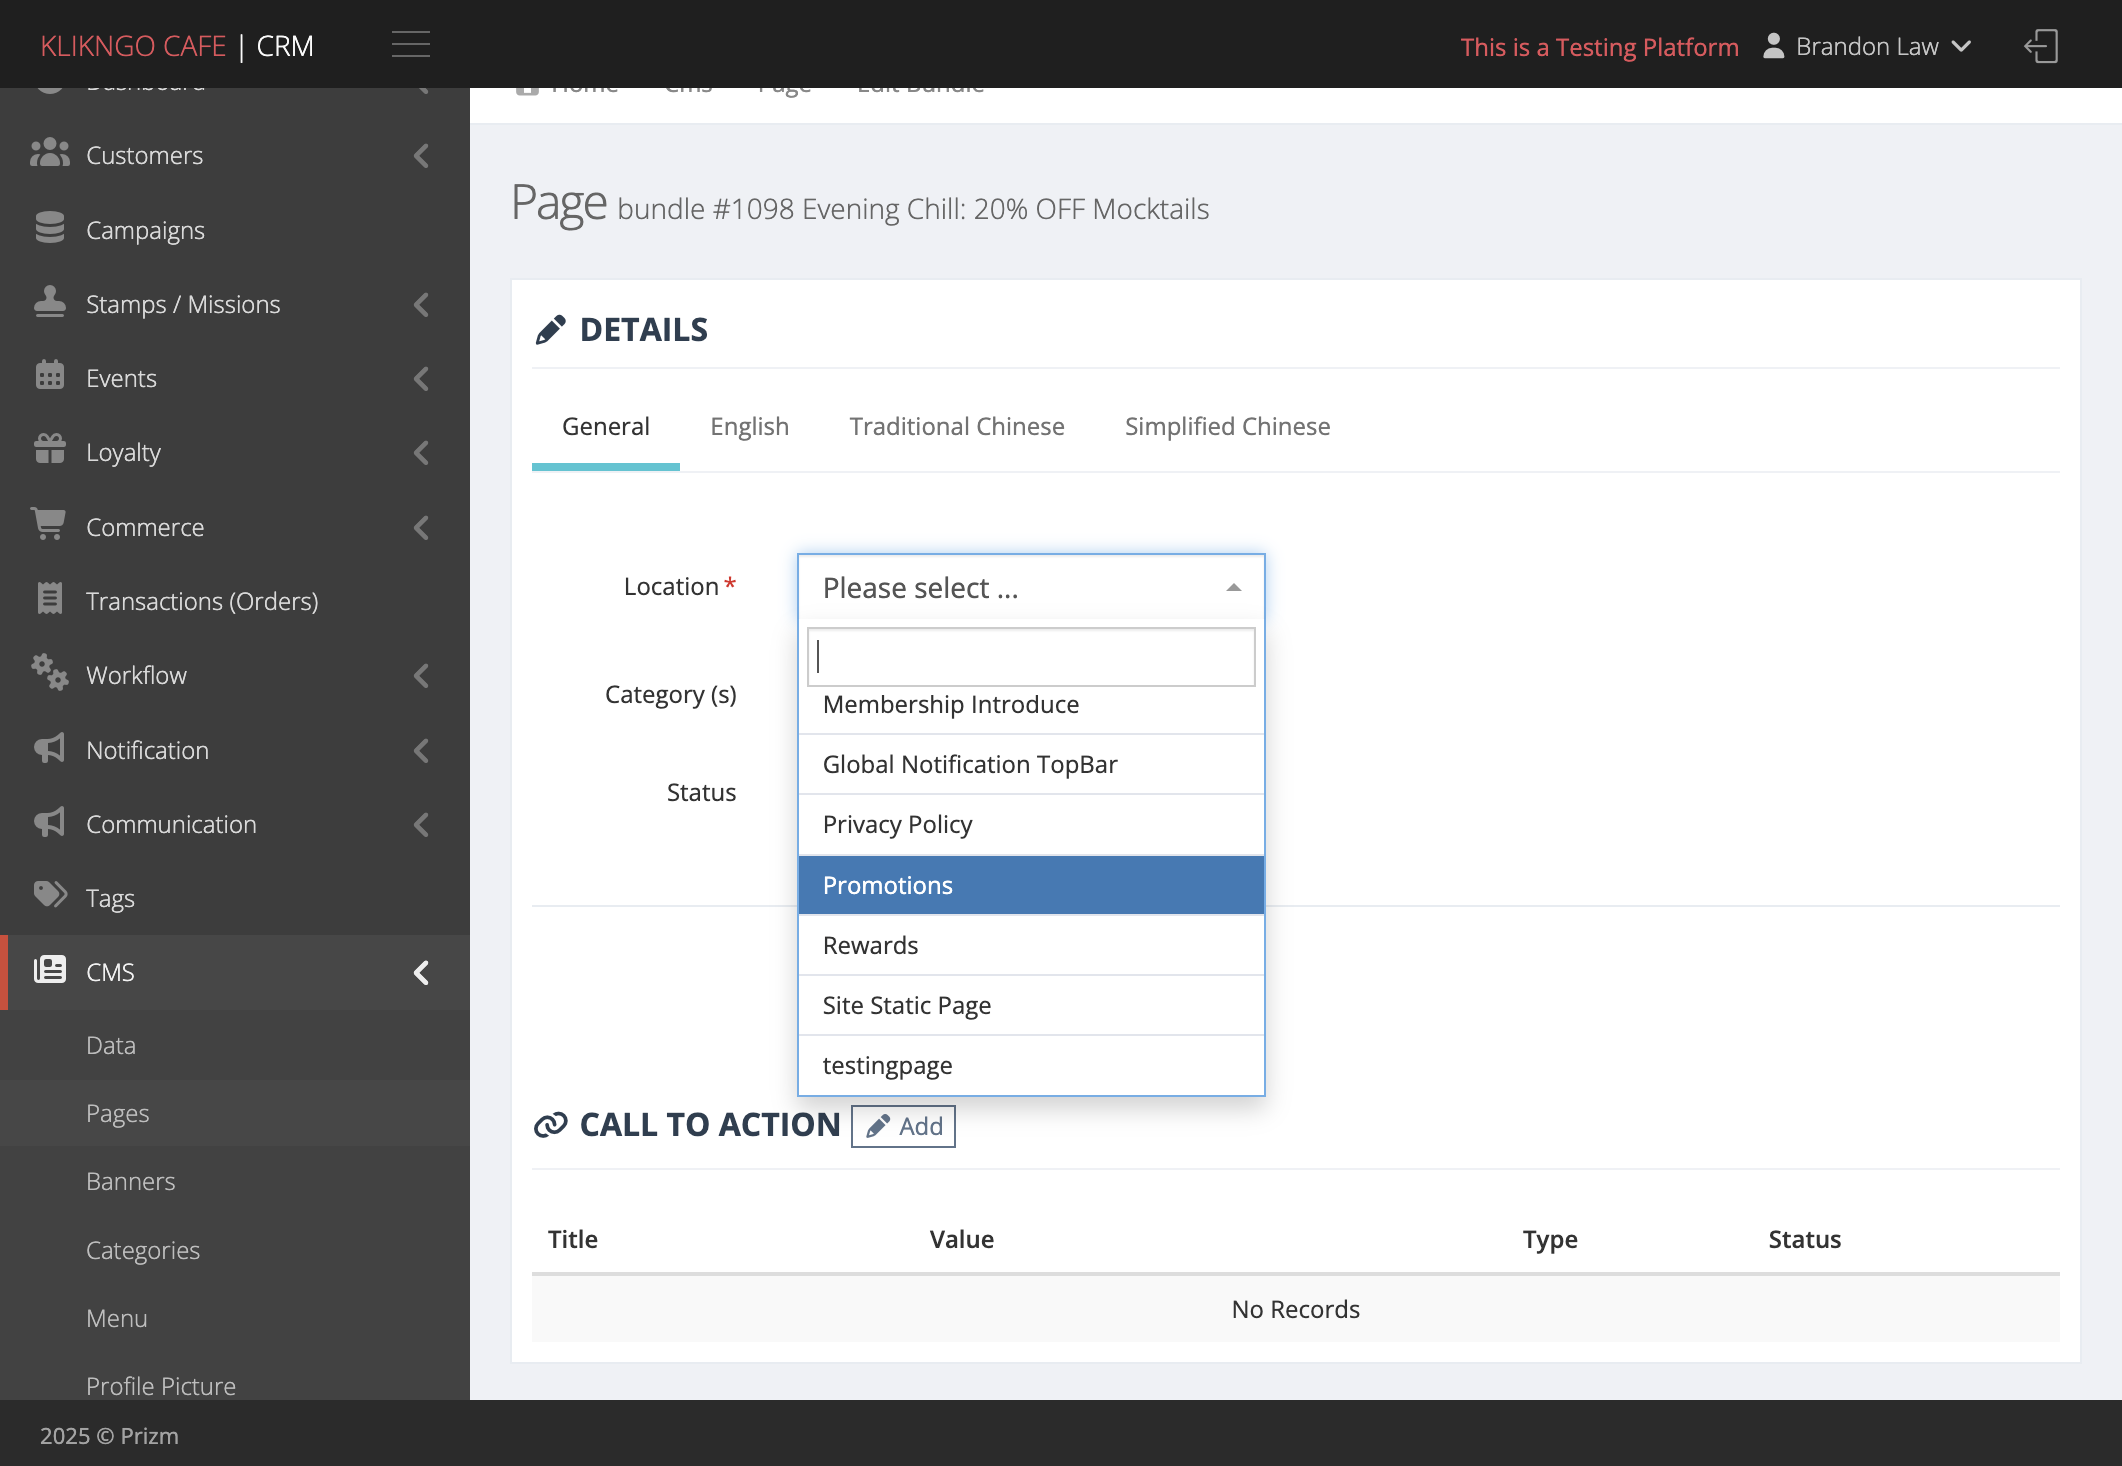The image size is (2122, 1466).
Task: Click the Tags icon in sidebar
Action: (50, 895)
